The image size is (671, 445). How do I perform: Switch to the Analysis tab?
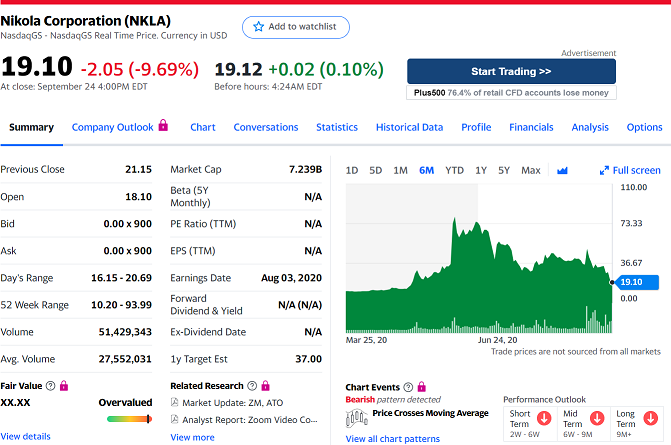tap(590, 128)
